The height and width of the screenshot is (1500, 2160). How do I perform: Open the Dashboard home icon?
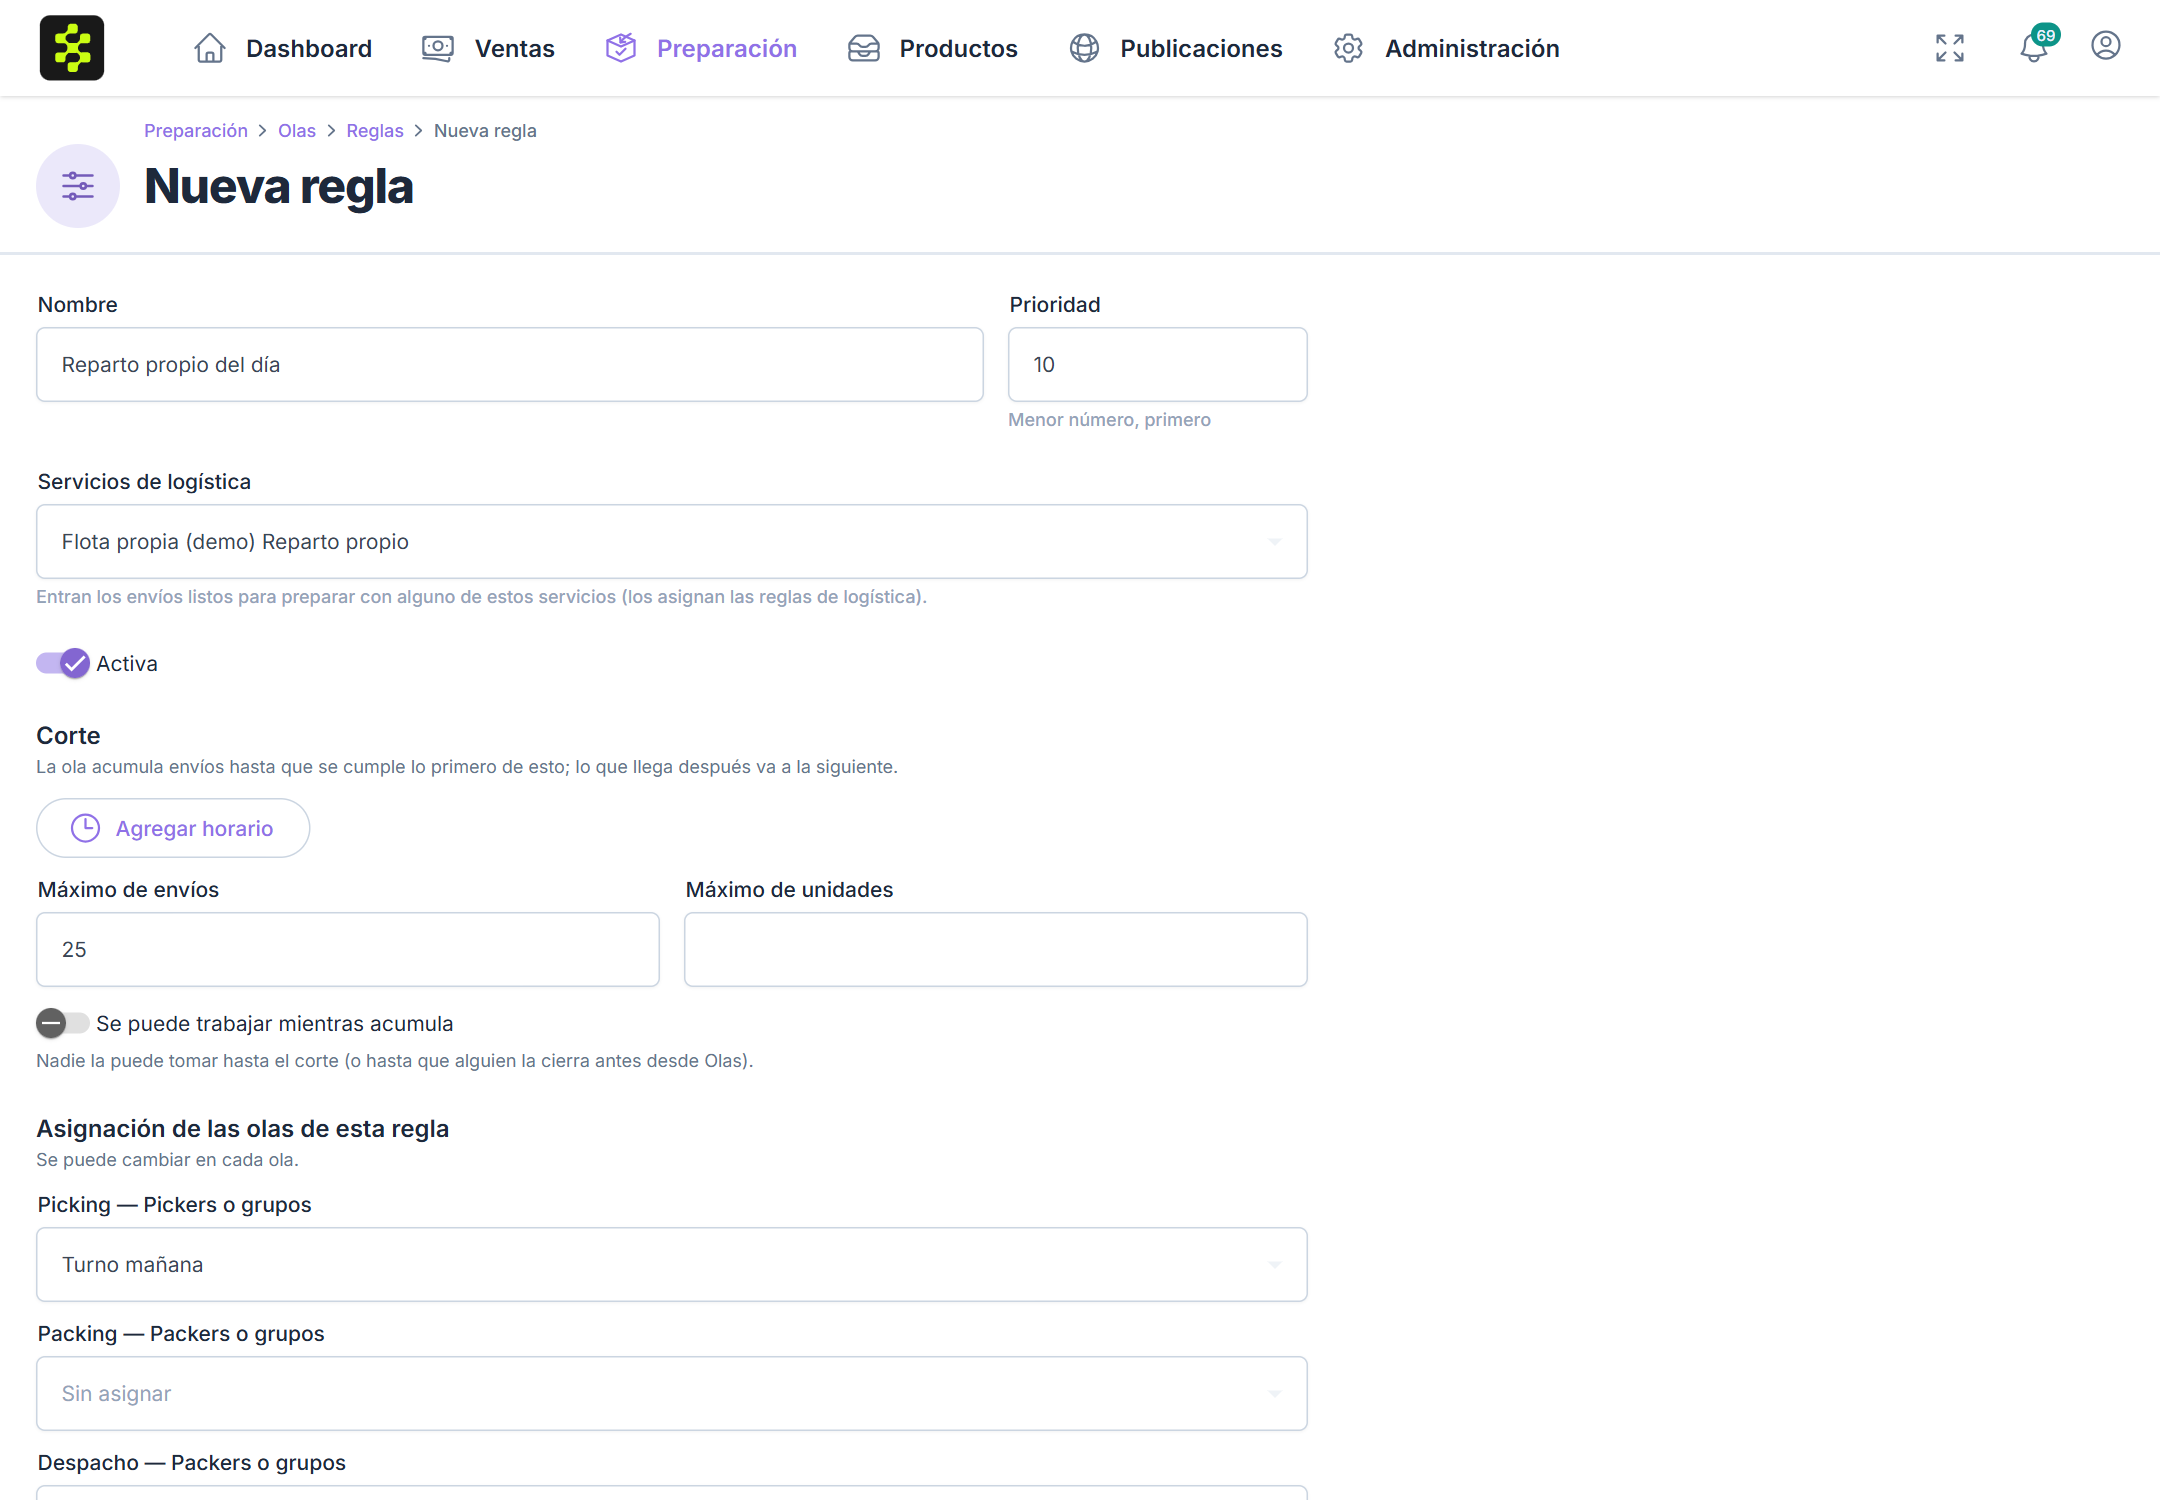pyautogui.click(x=210, y=48)
